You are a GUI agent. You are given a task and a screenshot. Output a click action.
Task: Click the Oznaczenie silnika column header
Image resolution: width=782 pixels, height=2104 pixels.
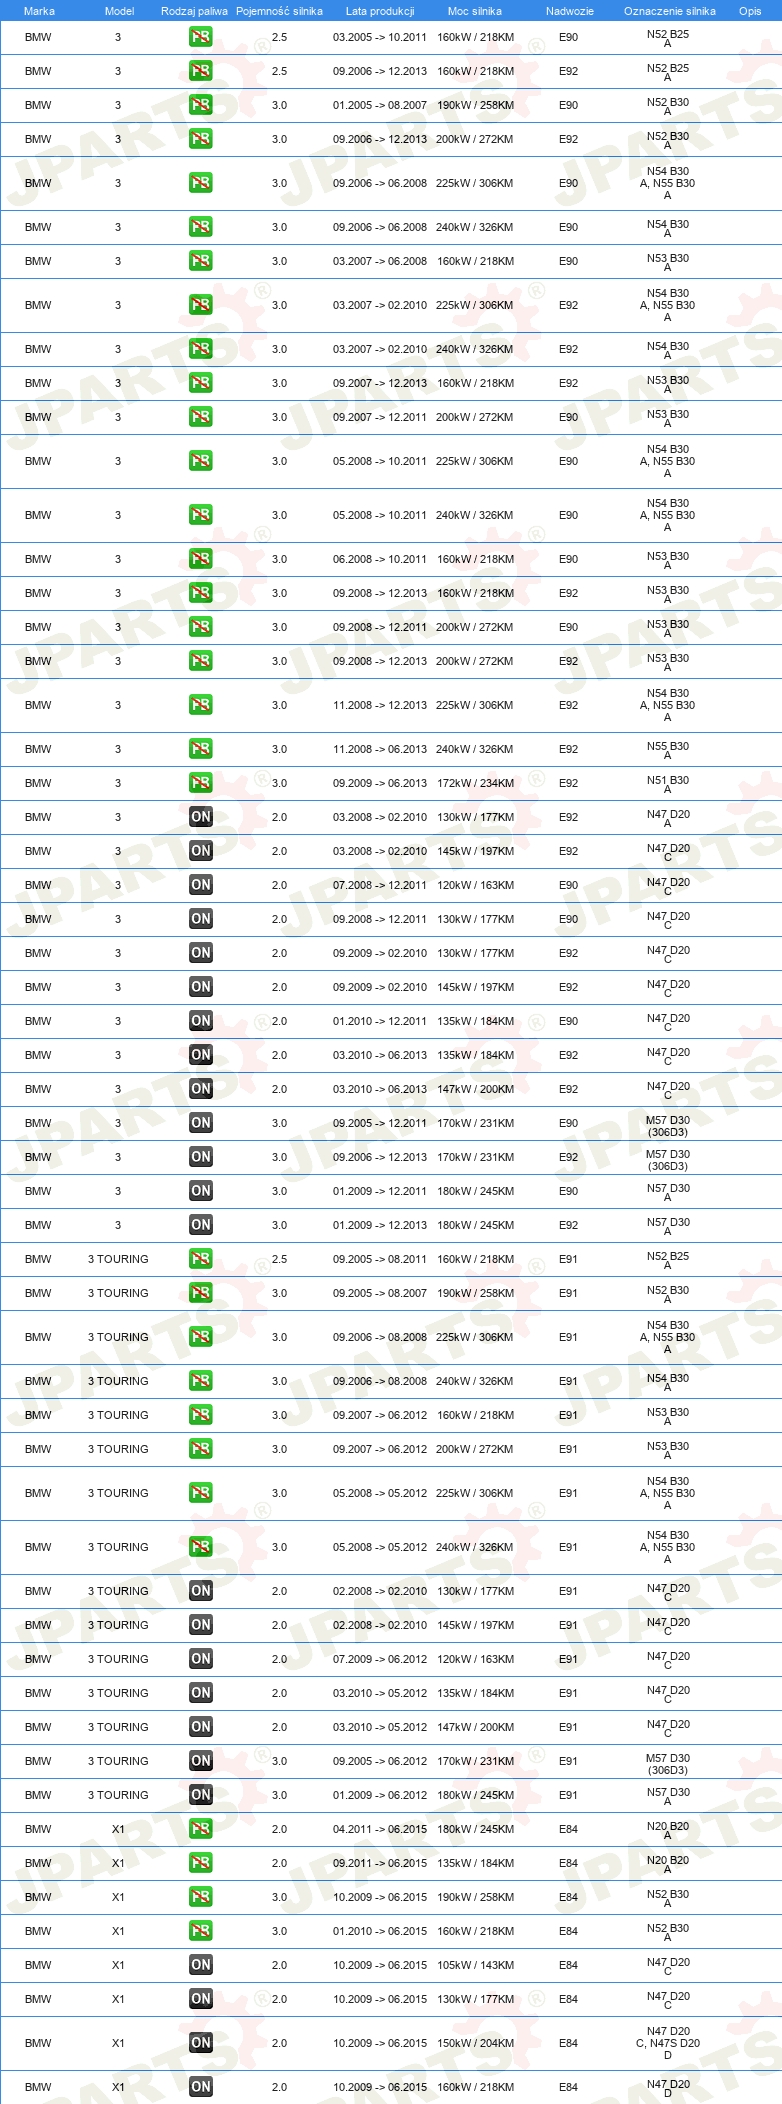point(670,11)
